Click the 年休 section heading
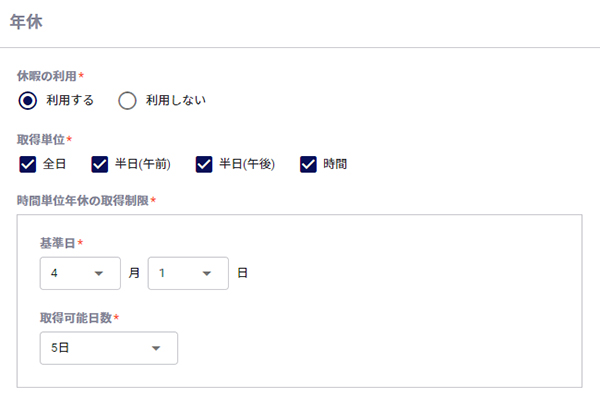The width and height of the screenshot is (600, 398). [x=26, y=21]
